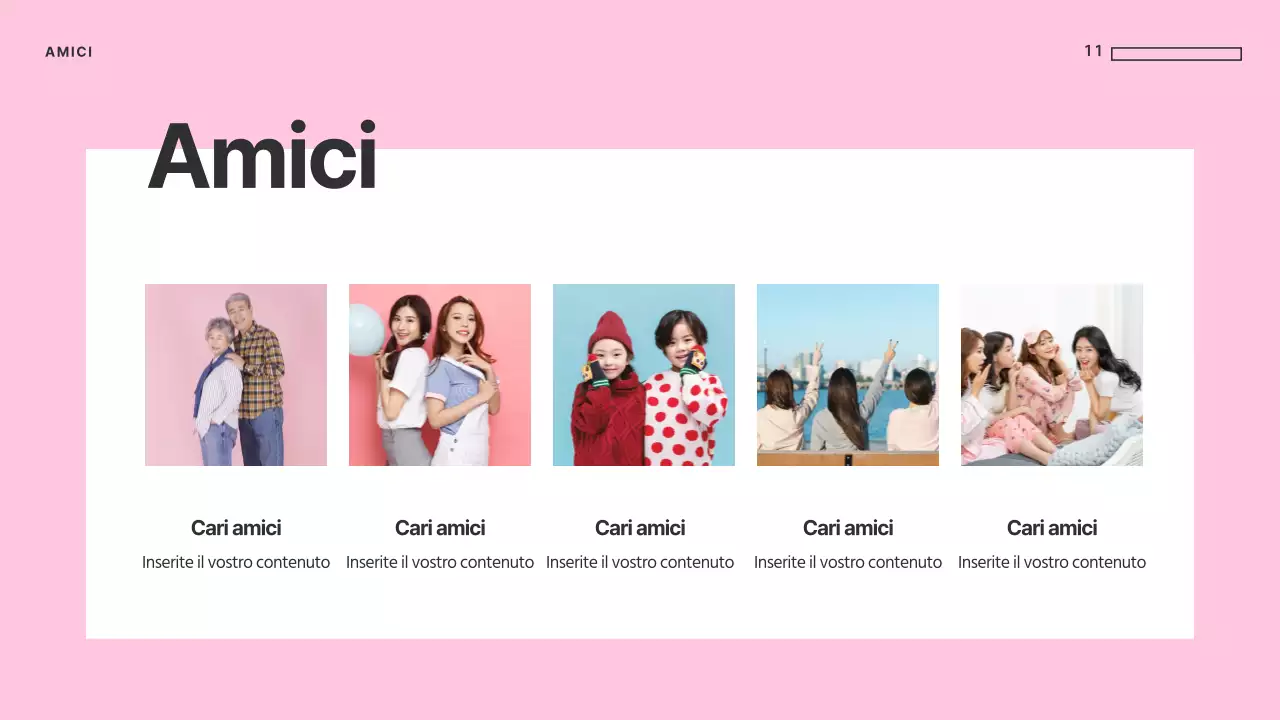Click Cari amici caption under balloon photo
The image size is (1280, 720).
(440, 528)
